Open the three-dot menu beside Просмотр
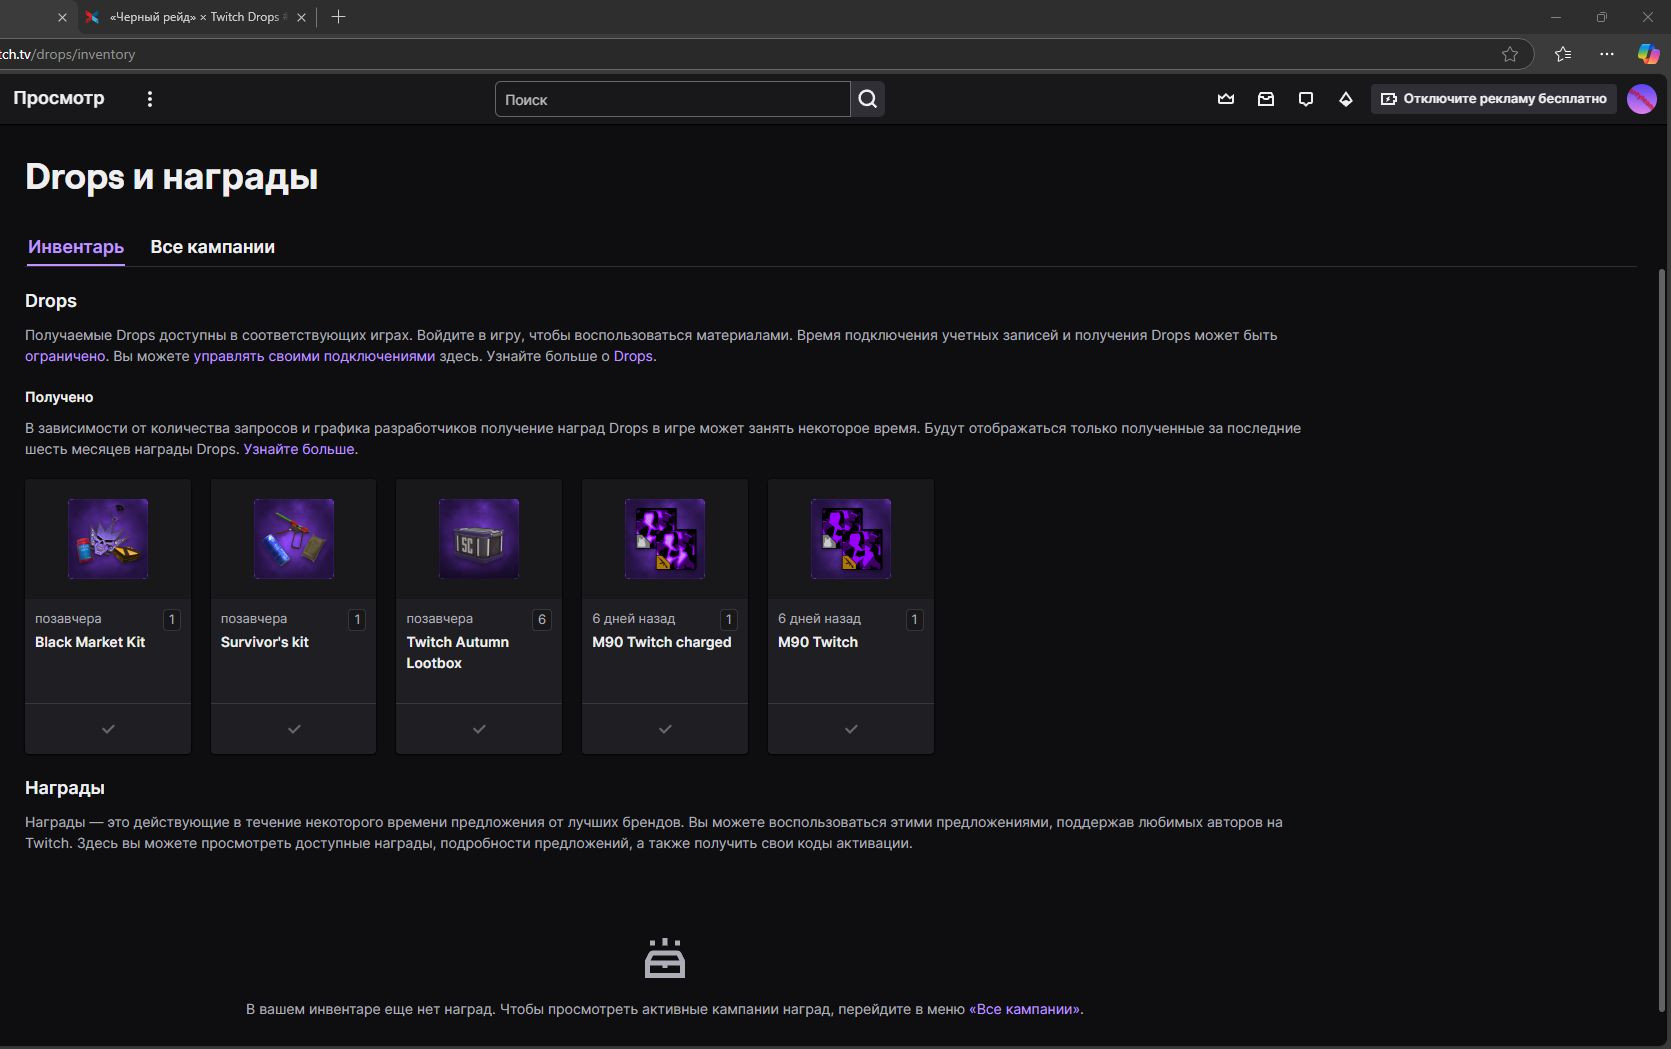 coord(150,99)
